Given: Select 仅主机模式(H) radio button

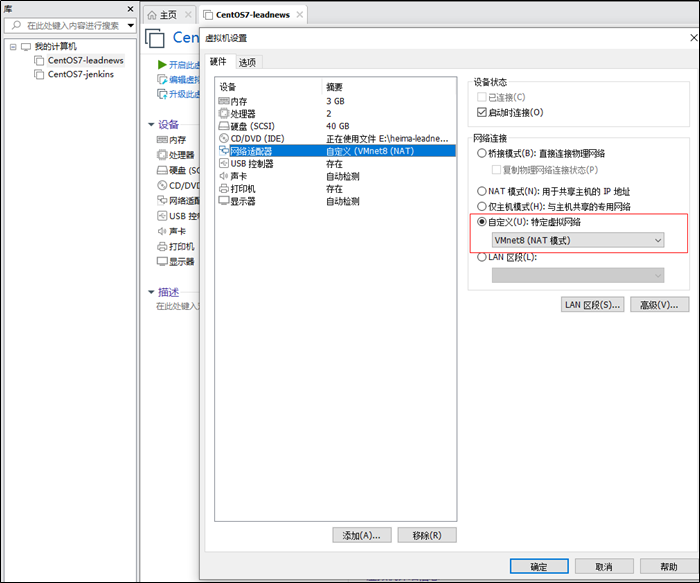Looking at the screenshot, I should click(x=482, y=206).
